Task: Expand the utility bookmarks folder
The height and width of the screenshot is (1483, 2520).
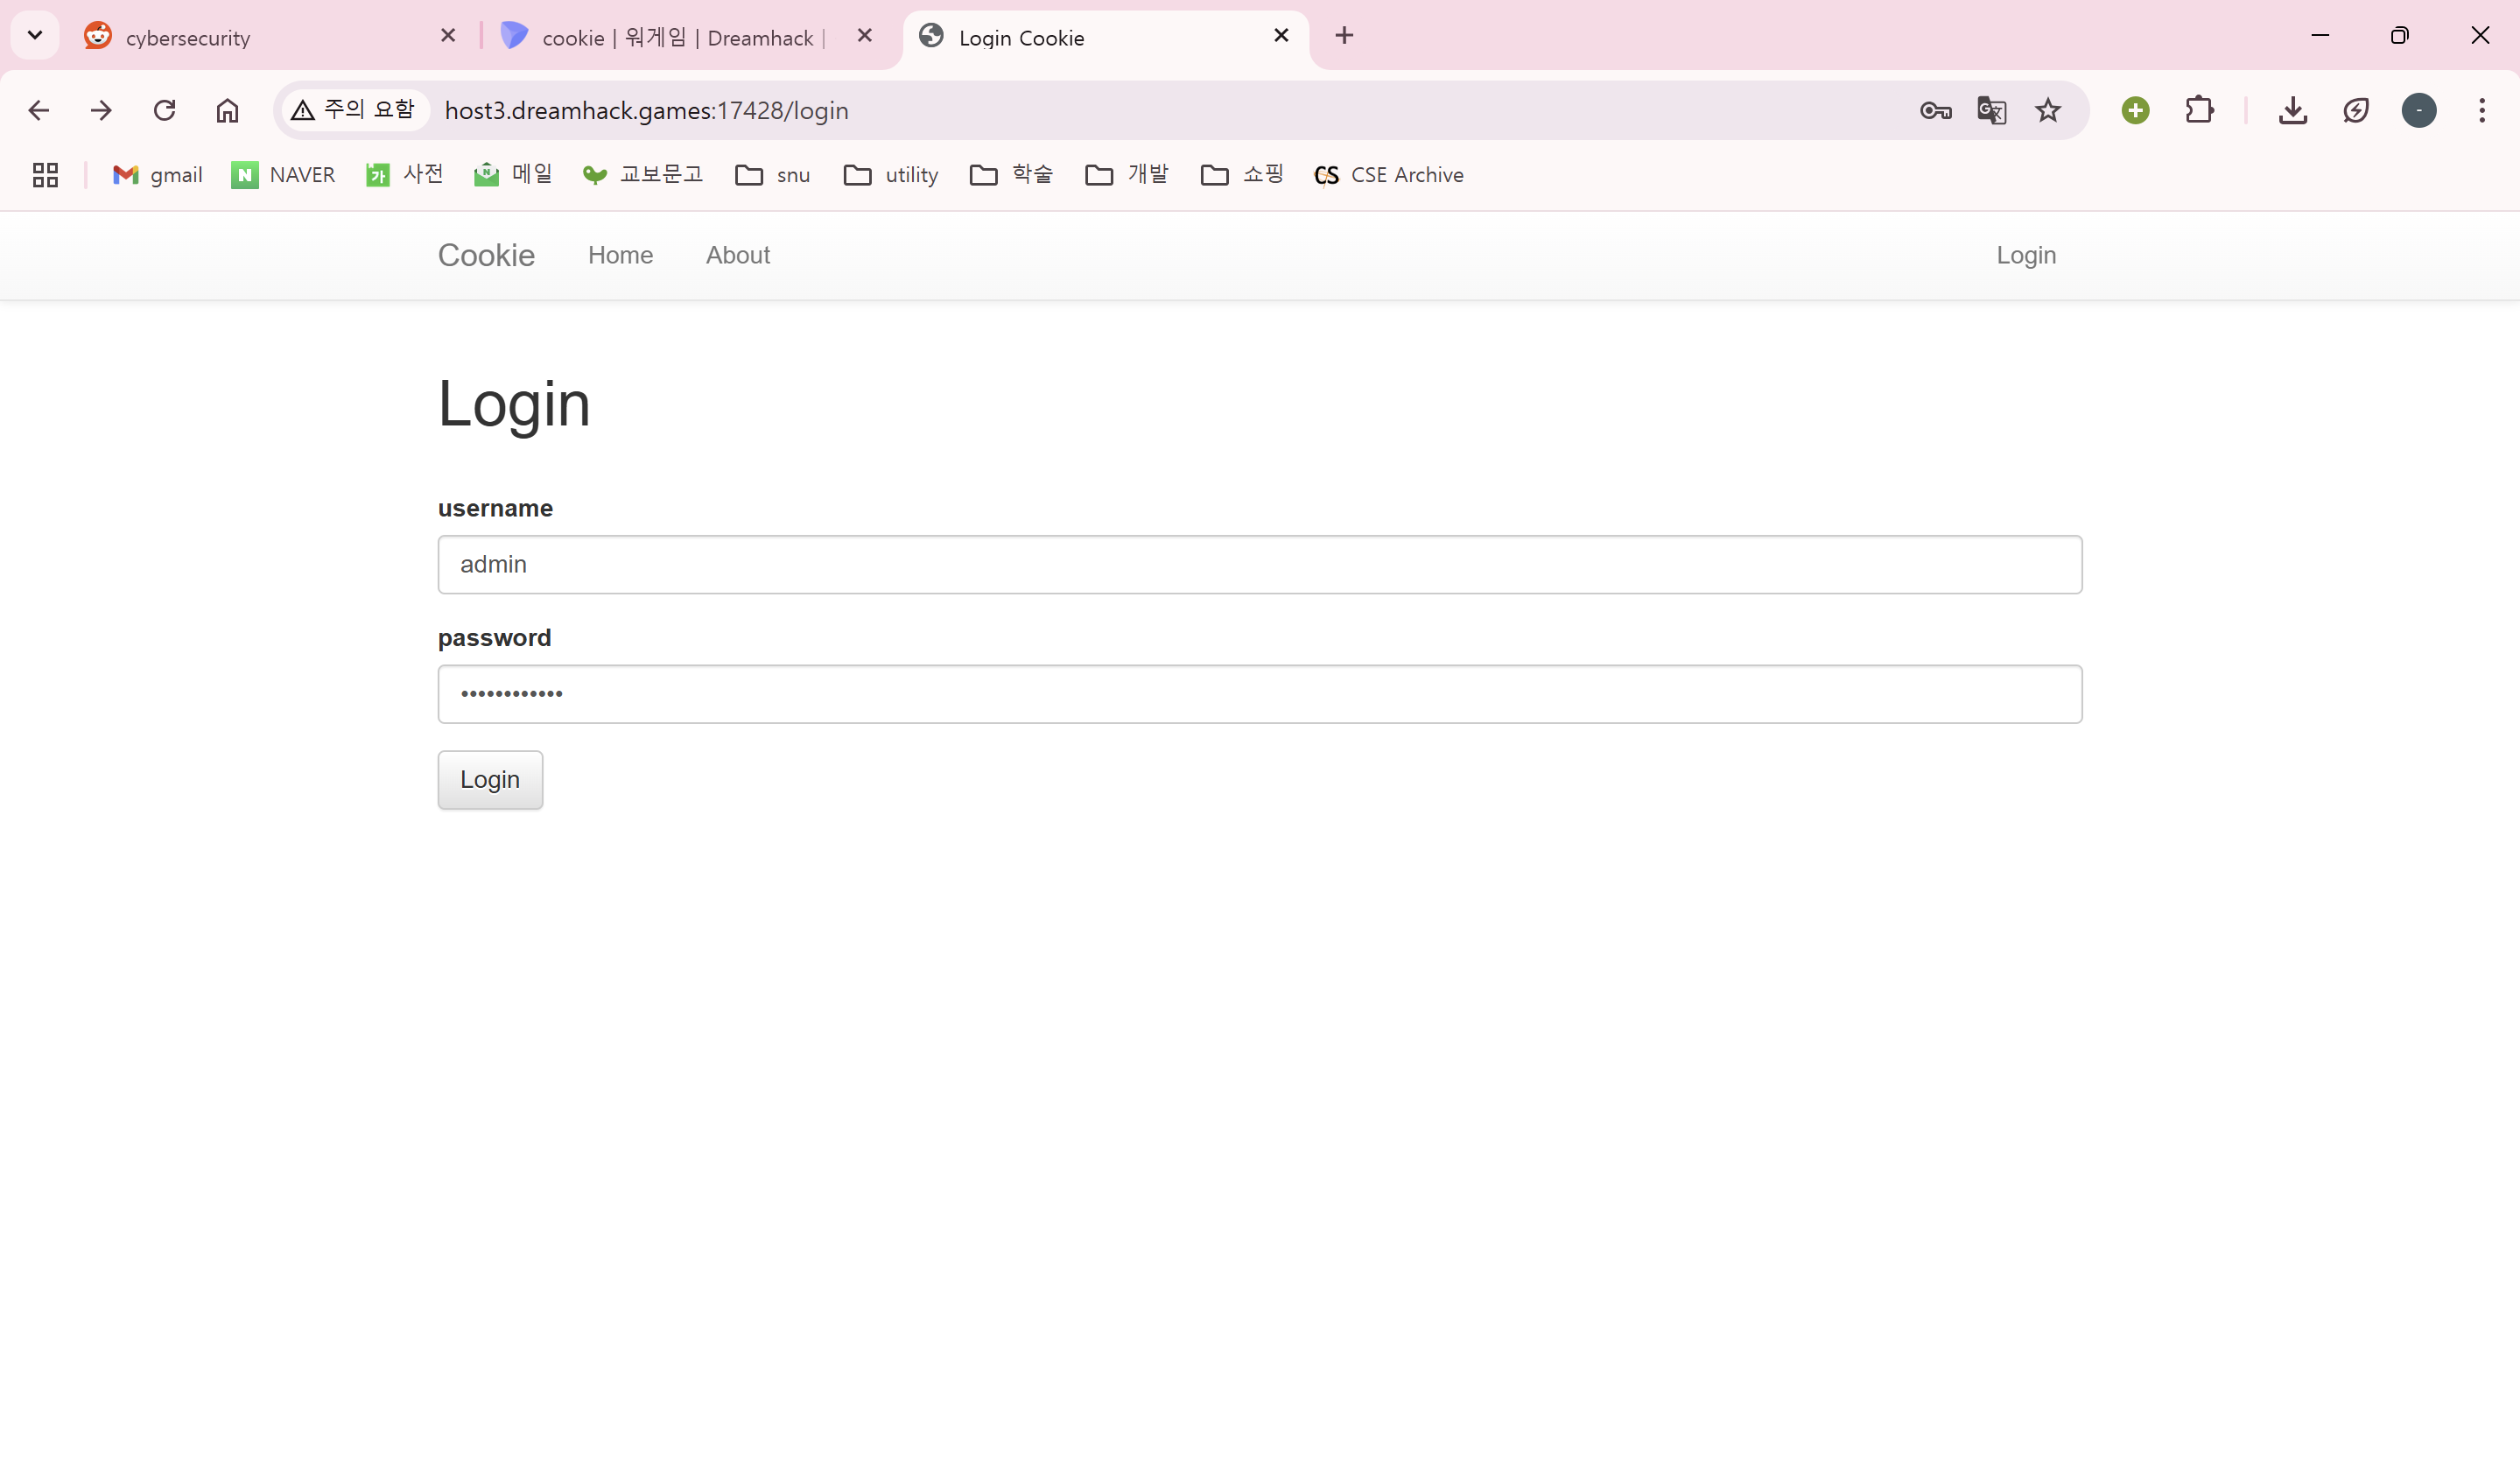Action: tap(890, 175)
